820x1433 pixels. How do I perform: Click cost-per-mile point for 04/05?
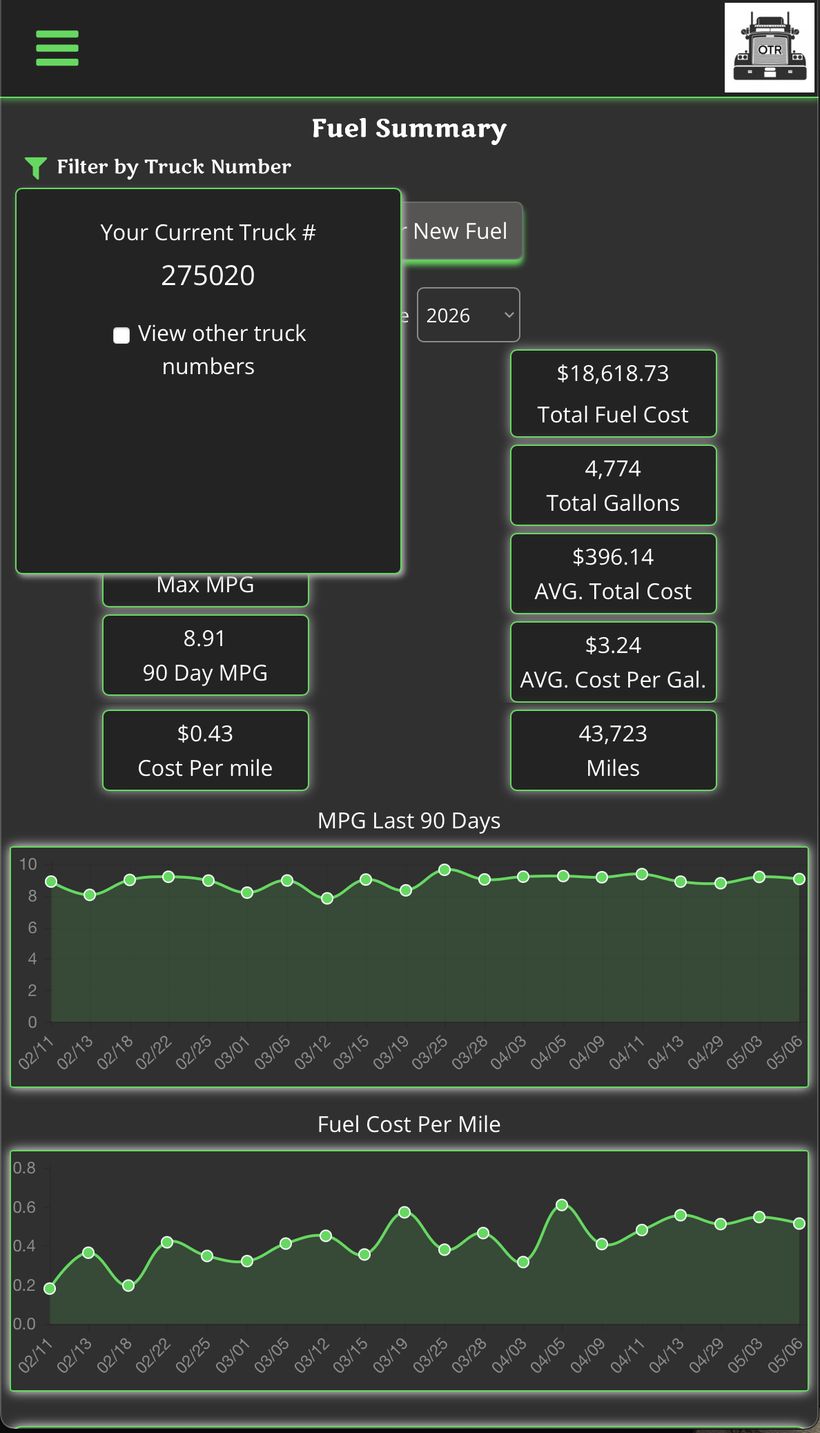tap(562, 1205)
